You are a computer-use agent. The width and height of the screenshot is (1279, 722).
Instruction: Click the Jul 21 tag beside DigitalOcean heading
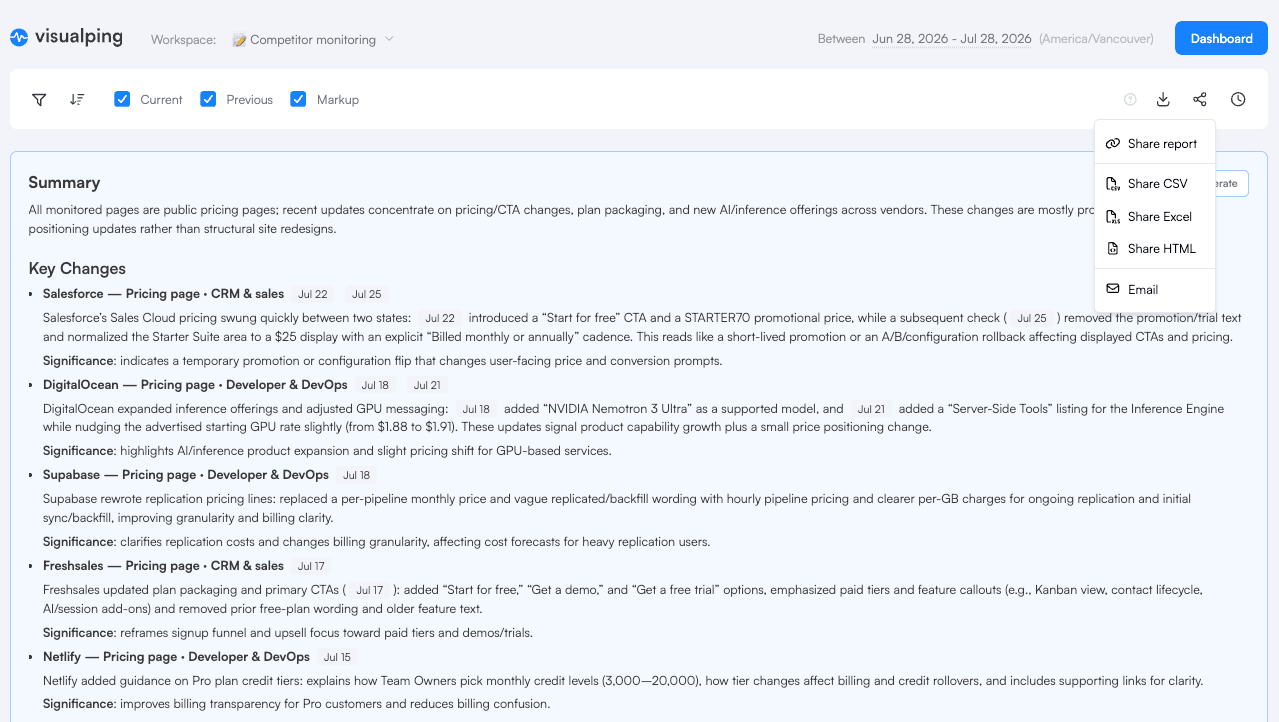[427, 385]
